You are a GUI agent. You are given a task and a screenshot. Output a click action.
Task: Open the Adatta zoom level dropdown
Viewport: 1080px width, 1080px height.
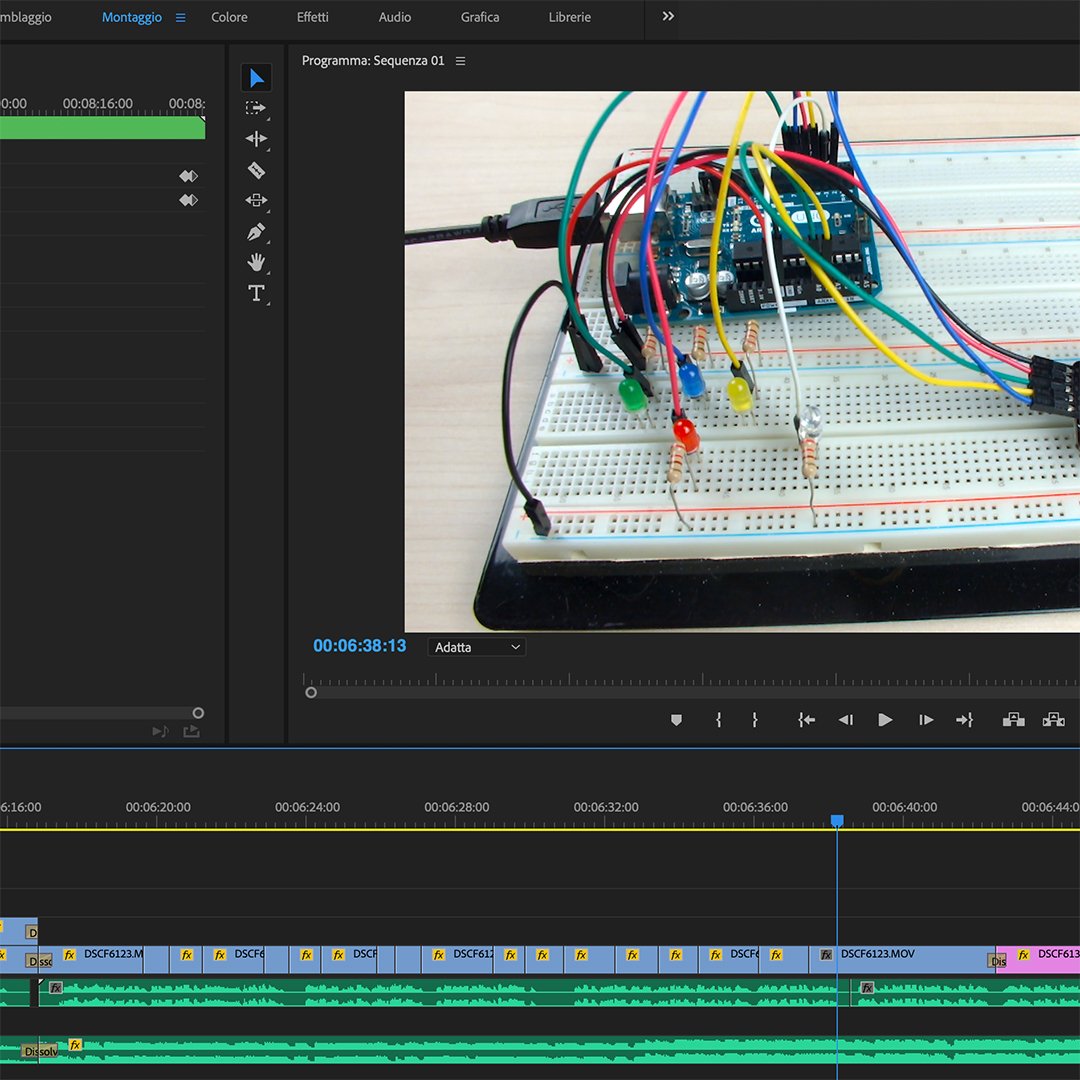point(477,646)
